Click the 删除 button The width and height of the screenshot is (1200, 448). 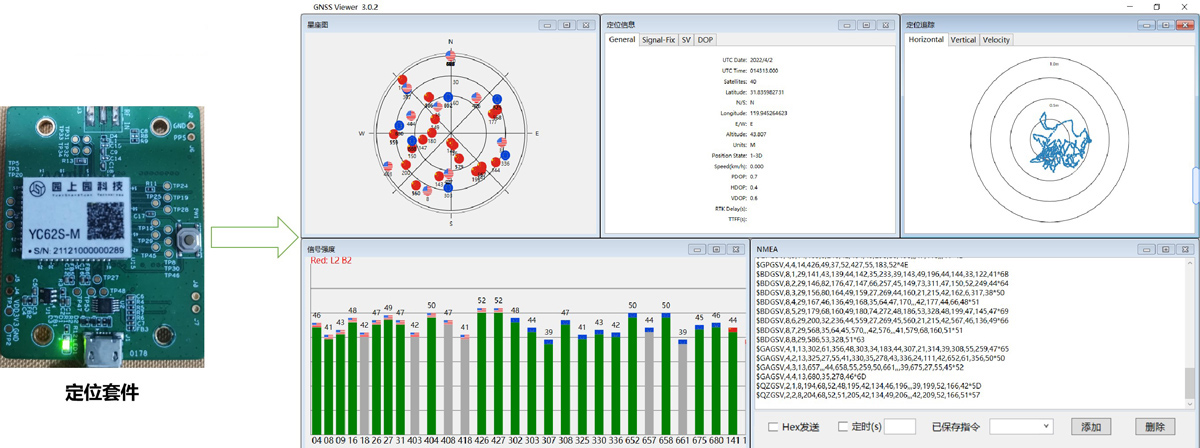(x=1155, y=427)
